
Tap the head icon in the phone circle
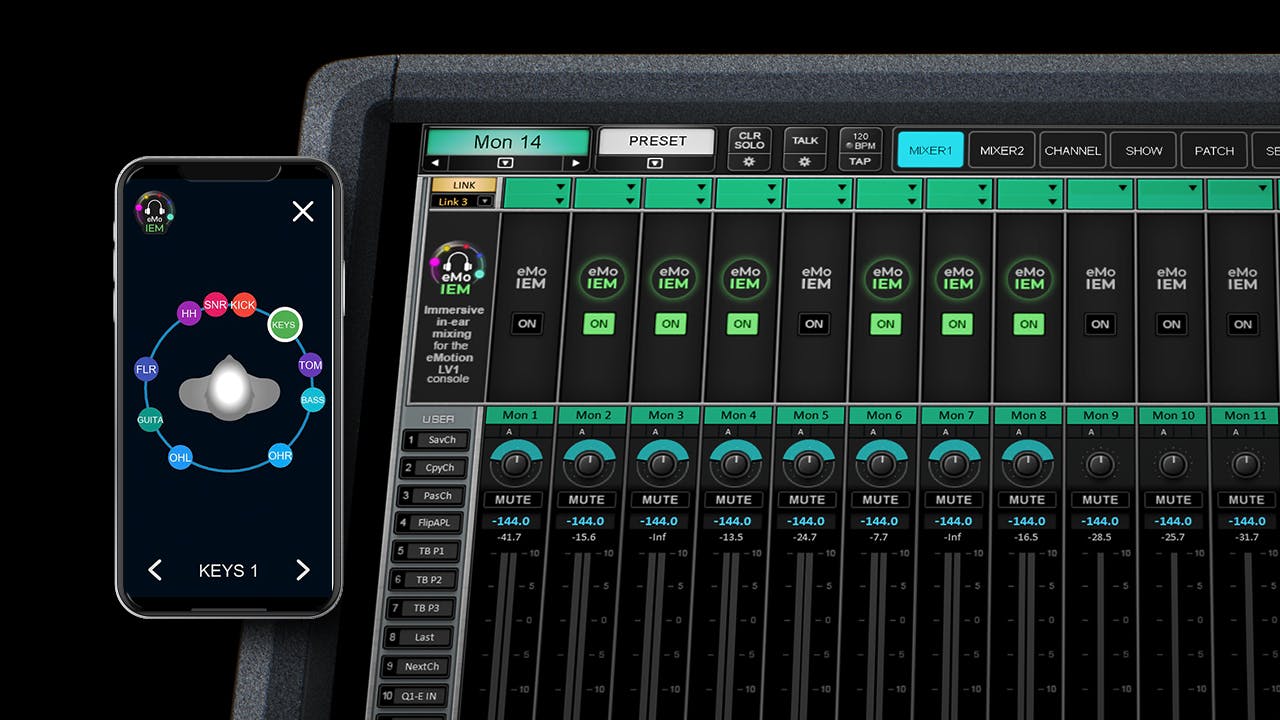point(228,386)
